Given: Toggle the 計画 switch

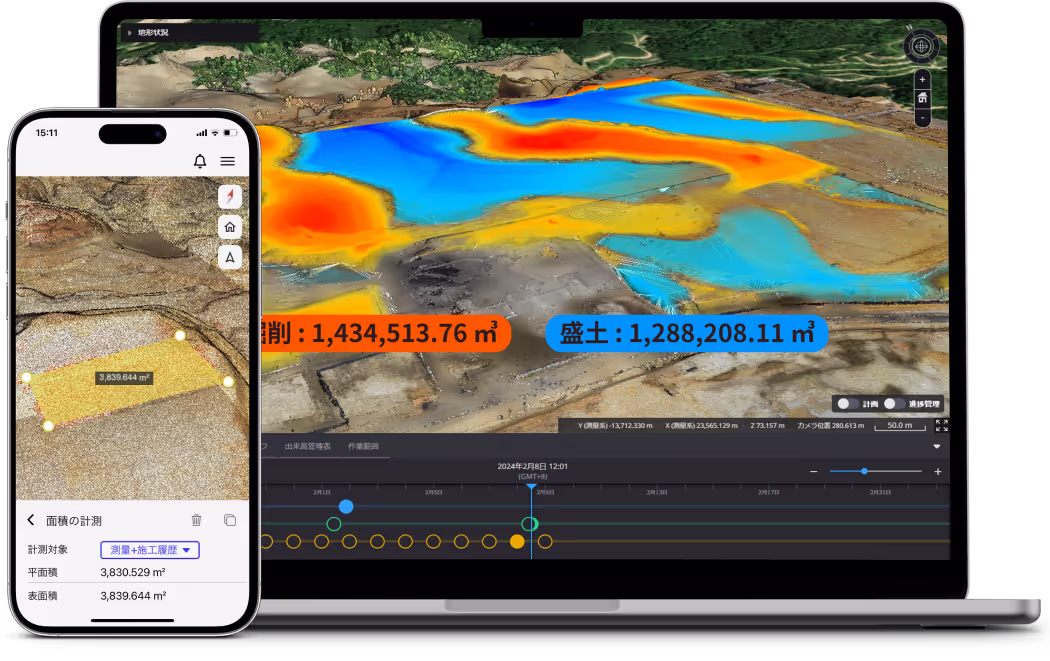Looking at the screenshot, I should click(x=847, y=404).
